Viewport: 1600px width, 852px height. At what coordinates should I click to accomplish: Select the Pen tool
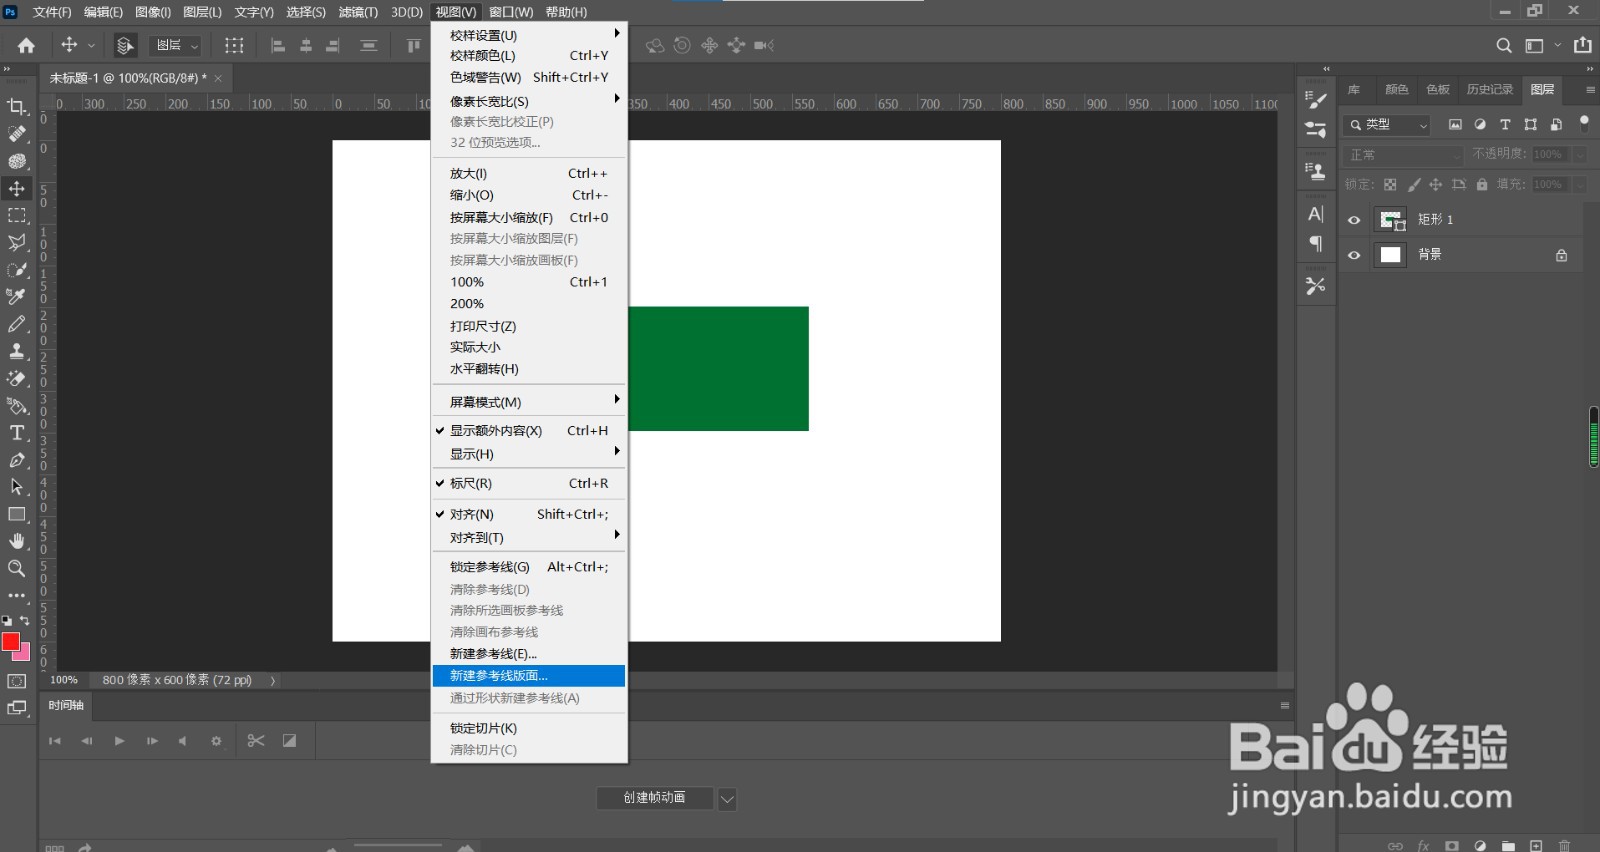click(x=17, y=460)
